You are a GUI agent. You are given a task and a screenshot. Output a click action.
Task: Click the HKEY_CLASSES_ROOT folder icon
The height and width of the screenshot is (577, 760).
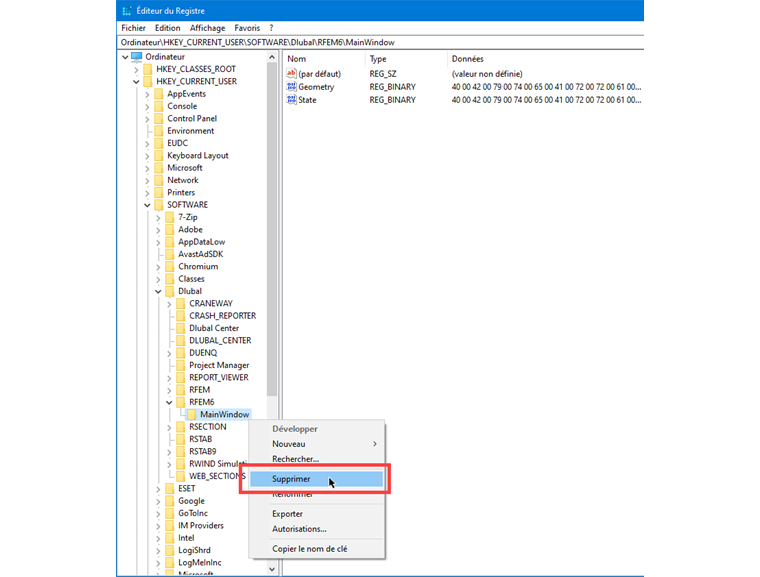tap(148, 69)
